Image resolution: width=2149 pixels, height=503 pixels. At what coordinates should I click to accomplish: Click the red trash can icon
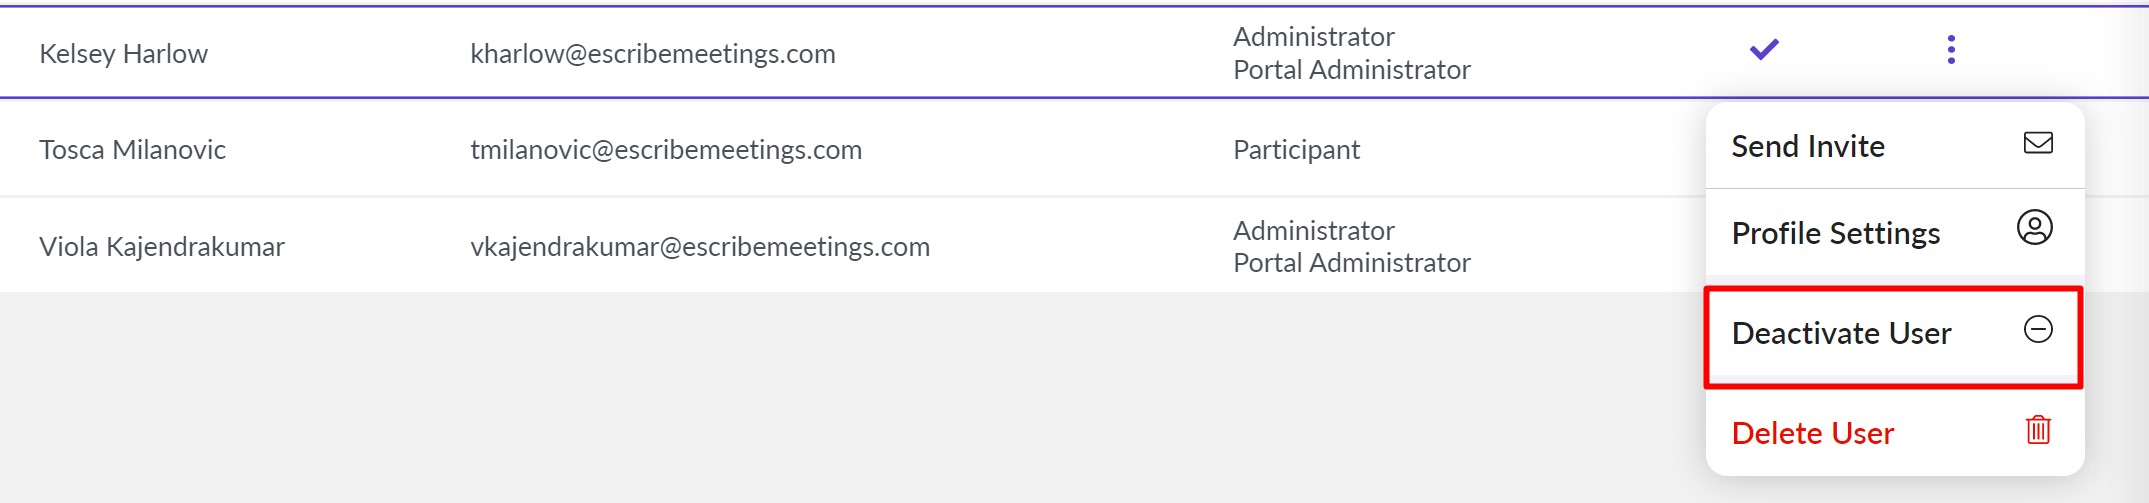point(2037,430)
